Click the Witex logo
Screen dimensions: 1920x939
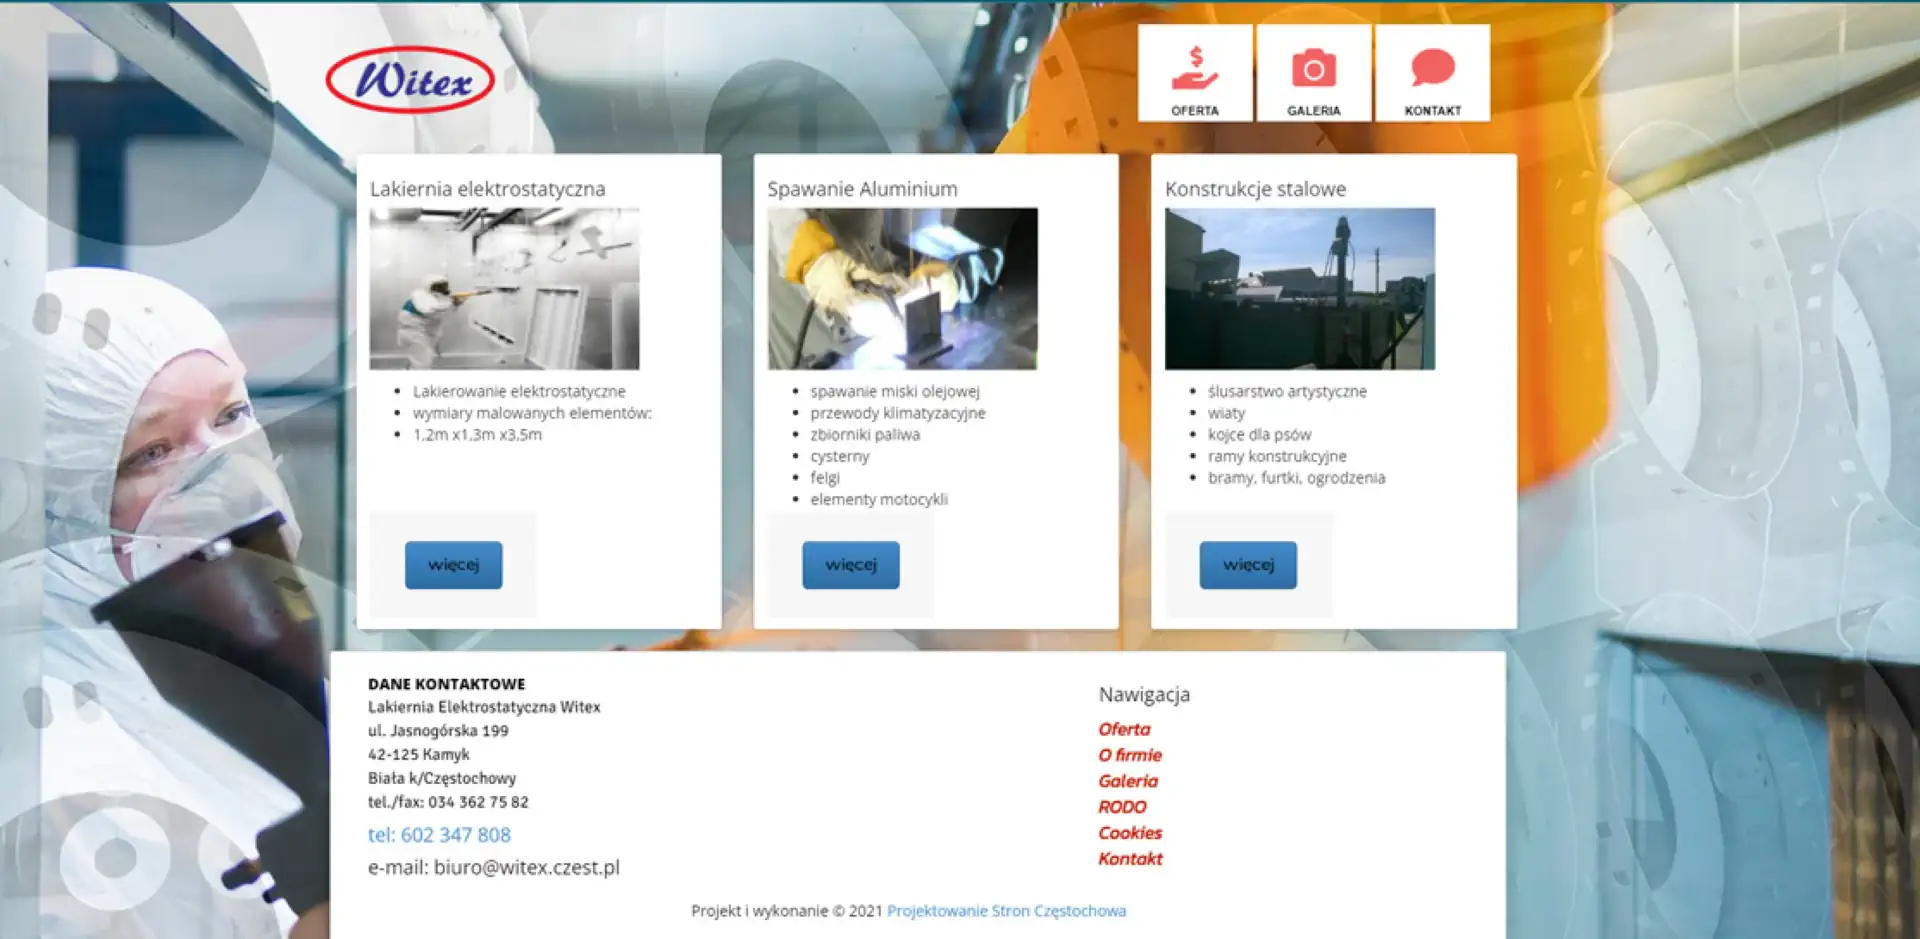coord(410,80)
